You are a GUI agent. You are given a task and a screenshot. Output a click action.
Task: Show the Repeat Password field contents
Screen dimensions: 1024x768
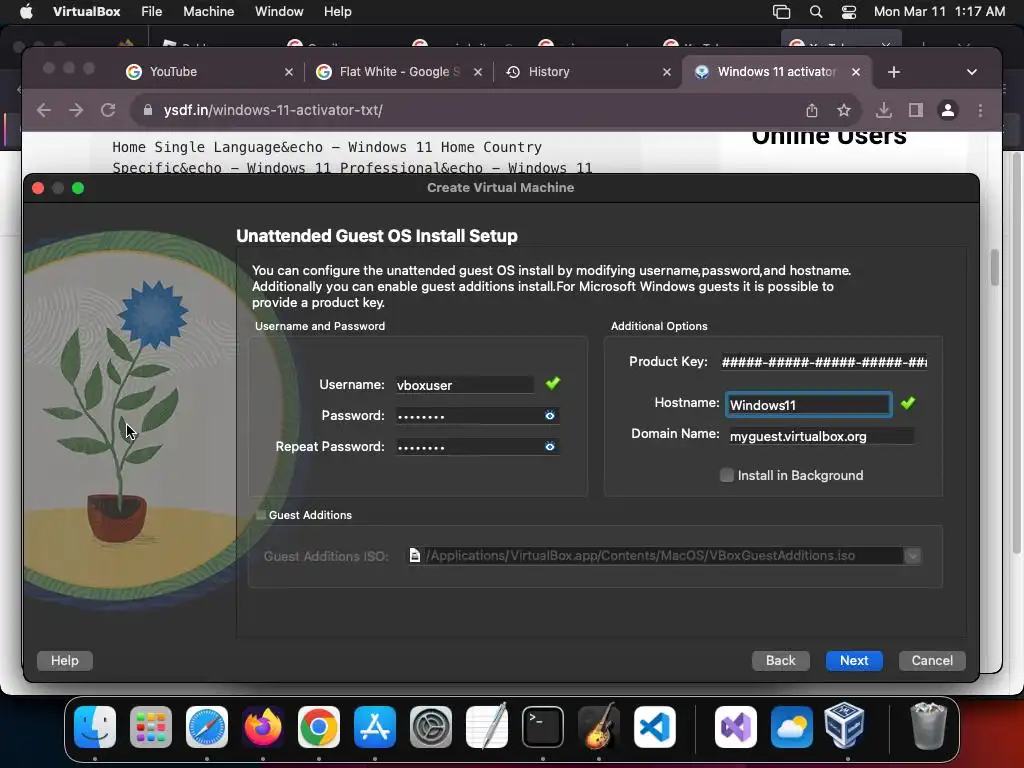point(550,446)
